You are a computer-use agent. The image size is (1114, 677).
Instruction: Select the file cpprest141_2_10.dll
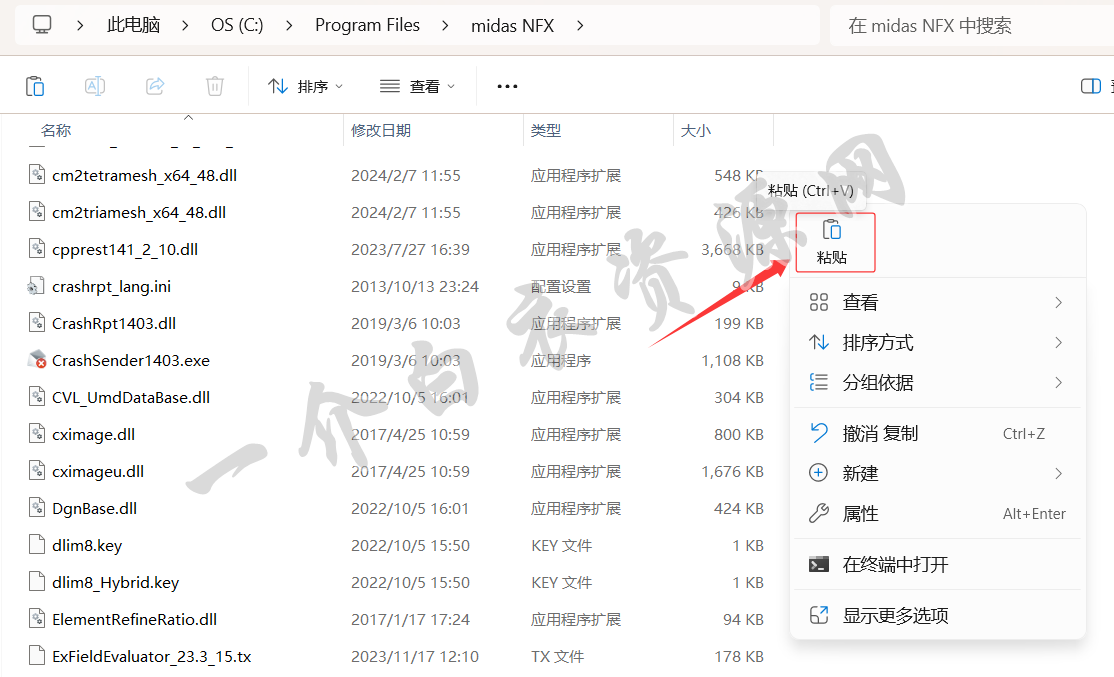pyautogui.click(x=124, y=249)
